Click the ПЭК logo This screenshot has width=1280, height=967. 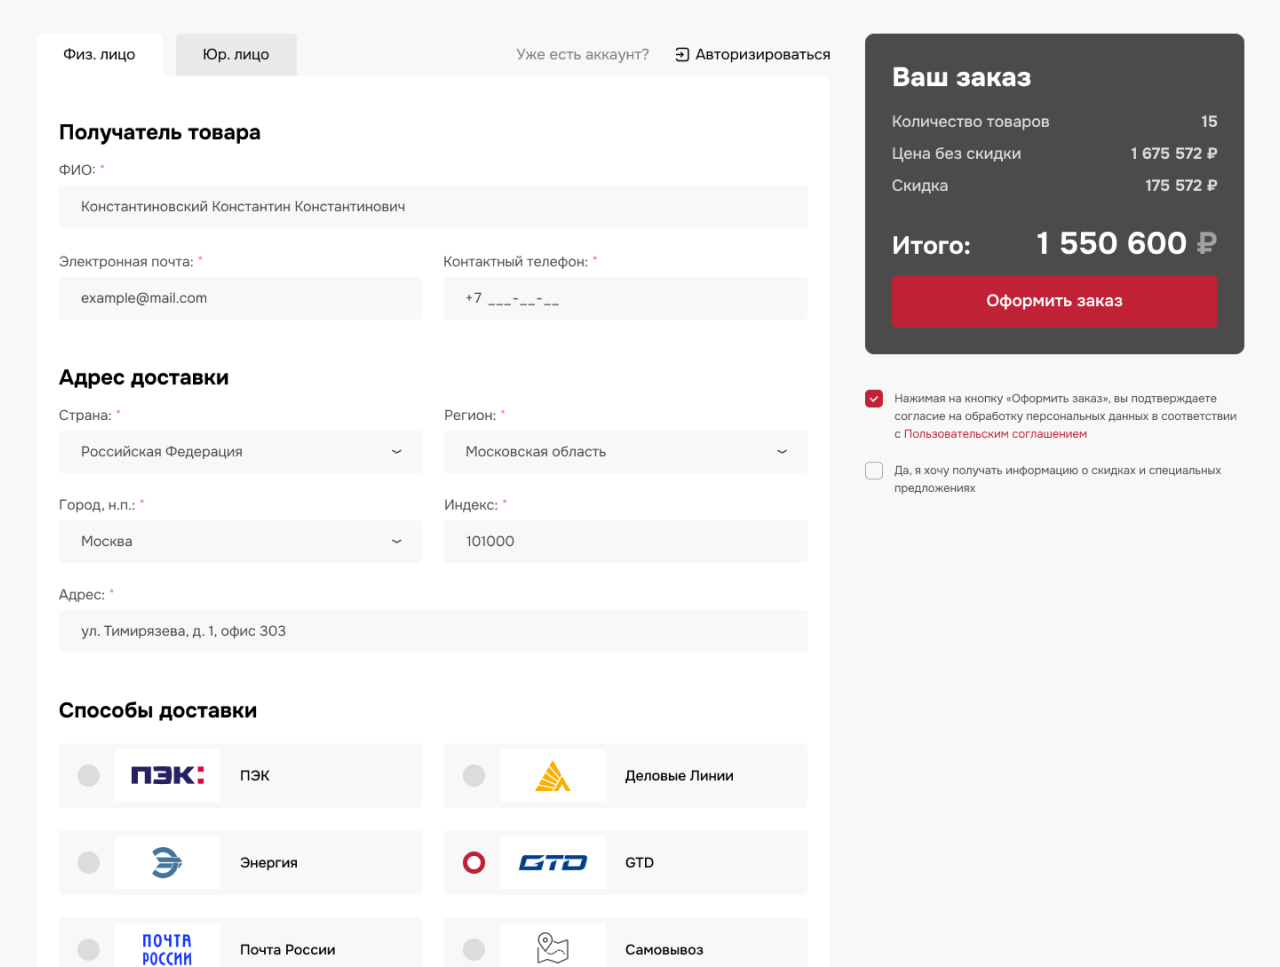[x=167, y=775]
